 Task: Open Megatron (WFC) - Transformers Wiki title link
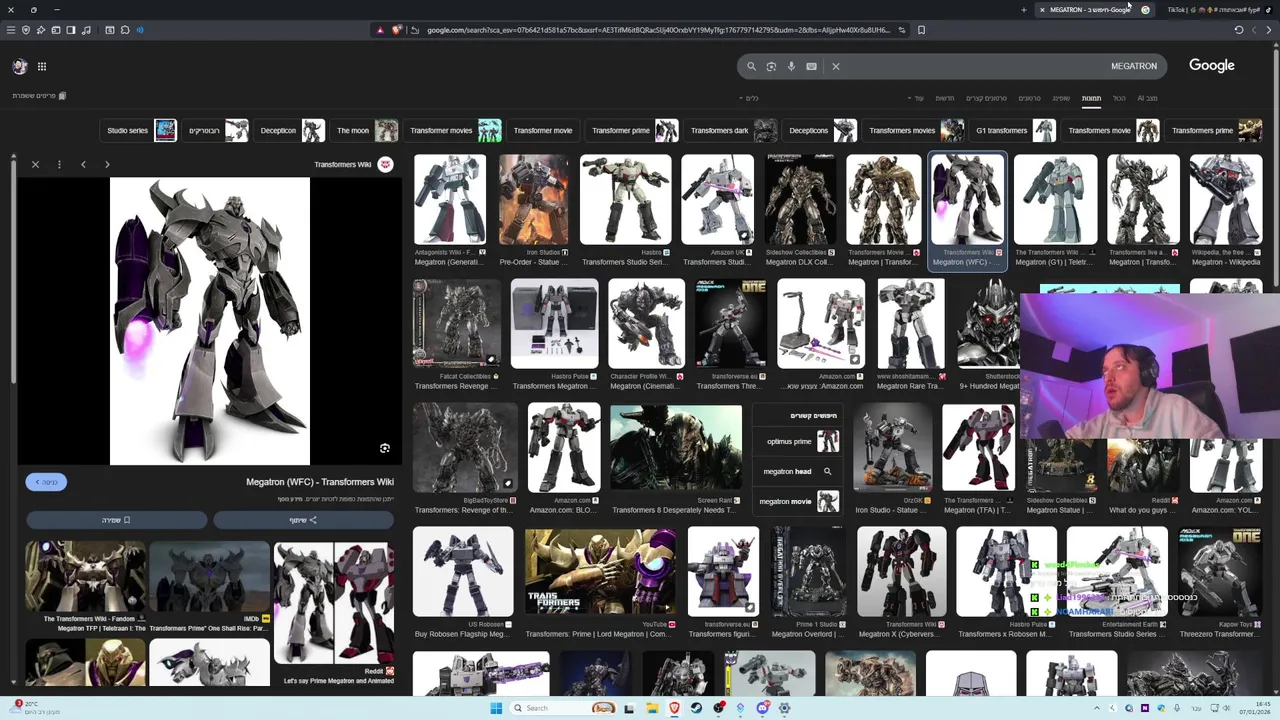point(320,482)
